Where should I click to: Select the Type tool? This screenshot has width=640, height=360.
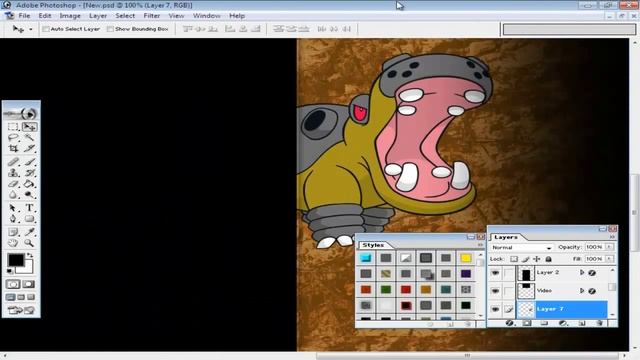click(29, 208)
